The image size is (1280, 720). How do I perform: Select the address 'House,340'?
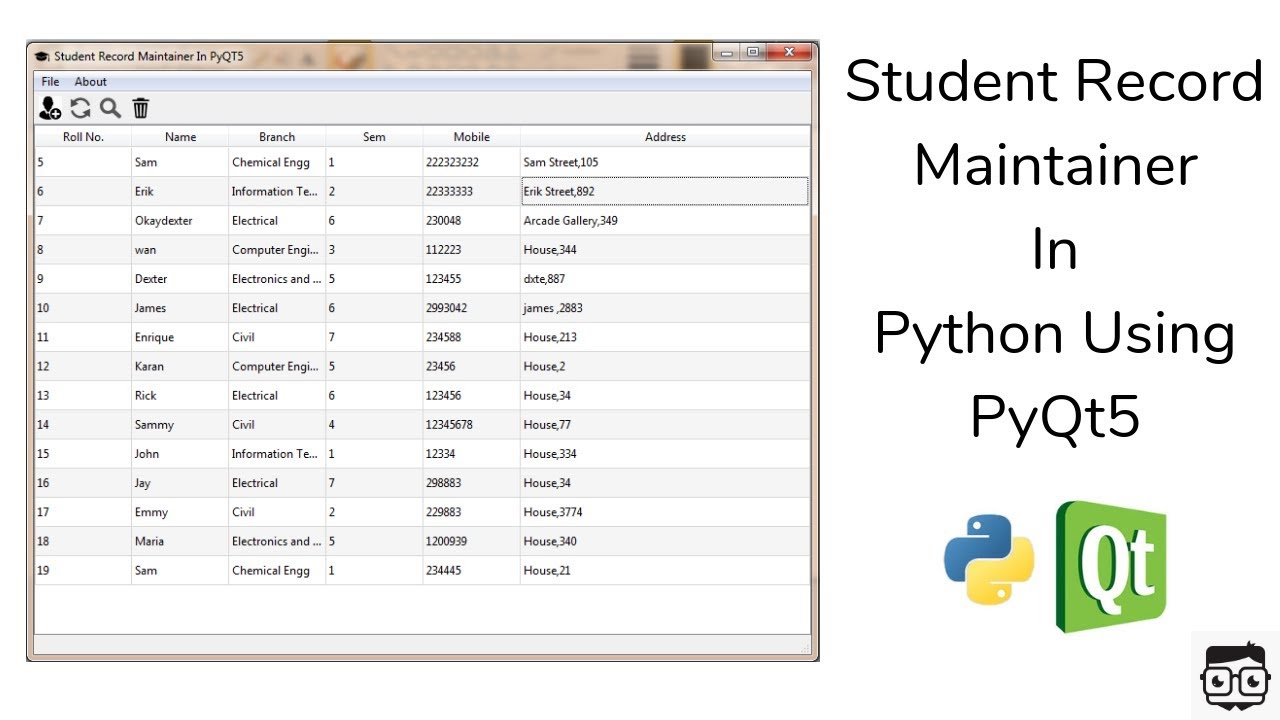[665, 541]
